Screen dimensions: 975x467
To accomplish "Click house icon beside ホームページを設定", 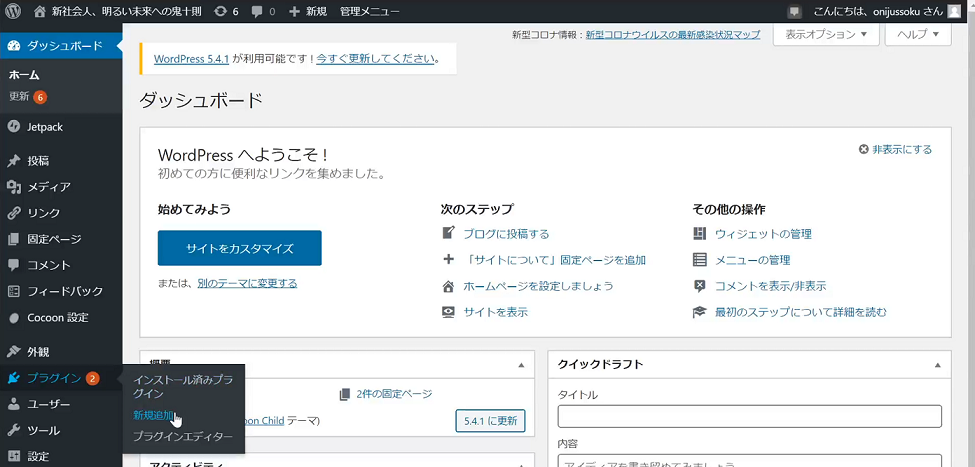I will click(x=448, y=286).
